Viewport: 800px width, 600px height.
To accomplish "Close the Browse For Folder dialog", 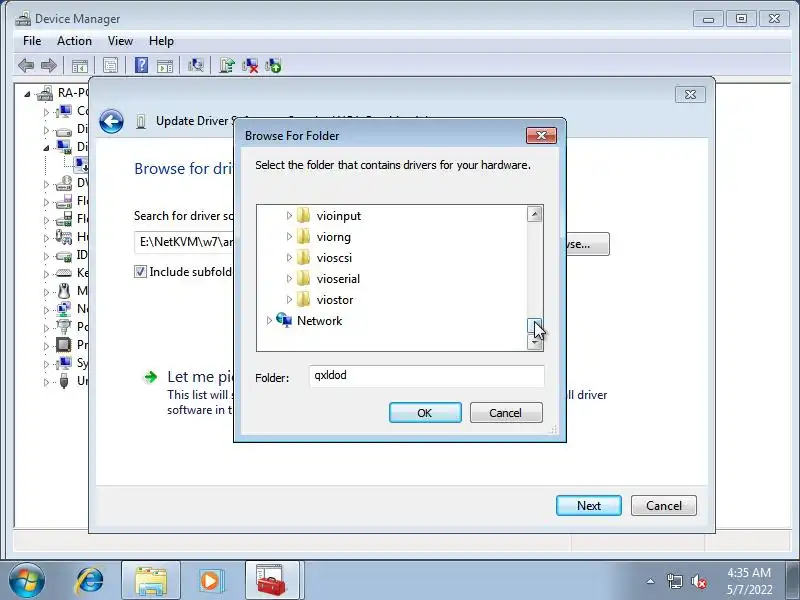I will 541,135.
